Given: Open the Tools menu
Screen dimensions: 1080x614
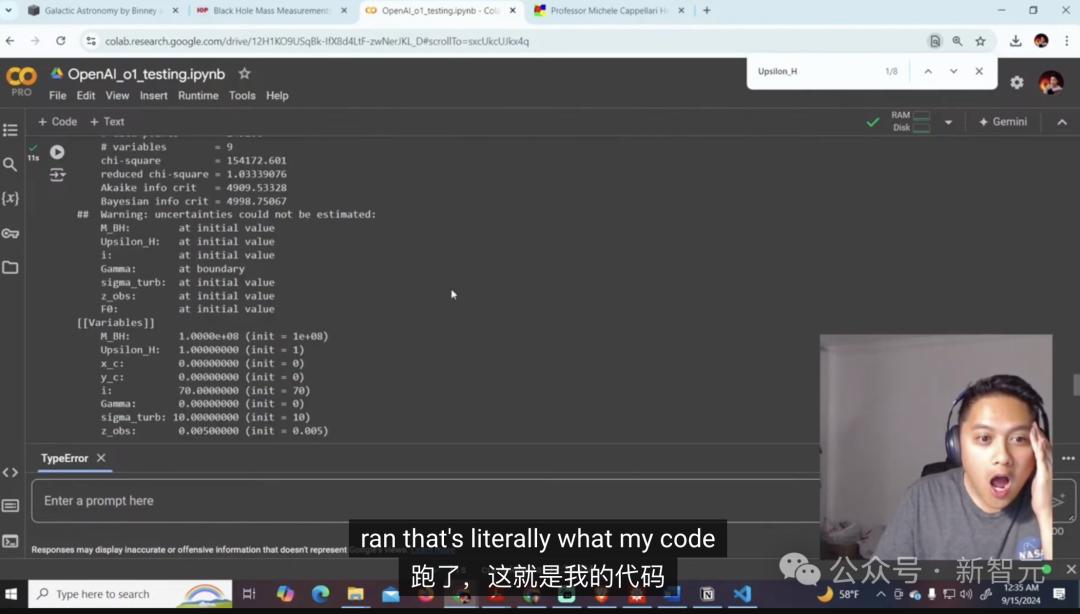Looking at the screenshot, I should [242, 96].
